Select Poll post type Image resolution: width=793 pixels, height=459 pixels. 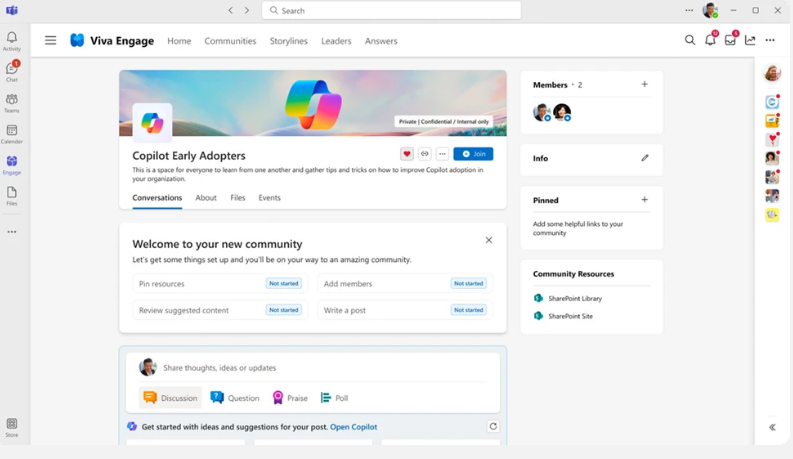click(x=334, y=398)
